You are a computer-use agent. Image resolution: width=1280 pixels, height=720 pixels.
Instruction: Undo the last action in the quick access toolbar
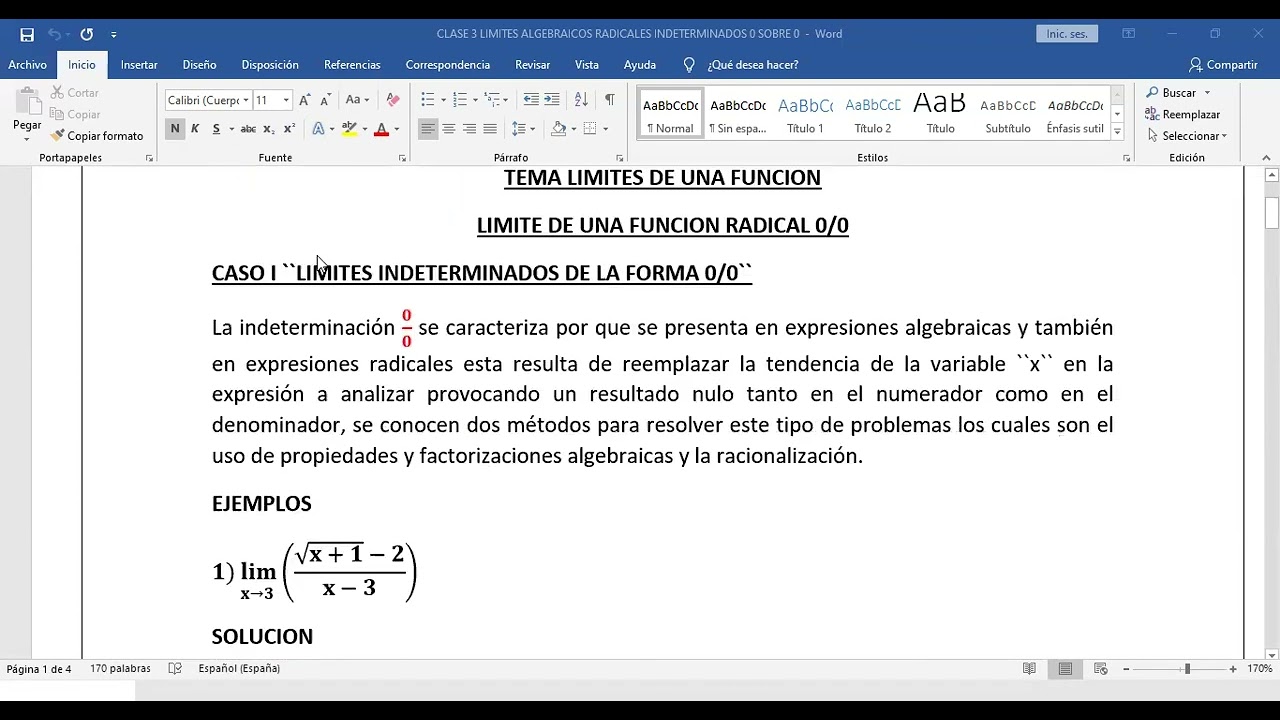pos(55,34)
